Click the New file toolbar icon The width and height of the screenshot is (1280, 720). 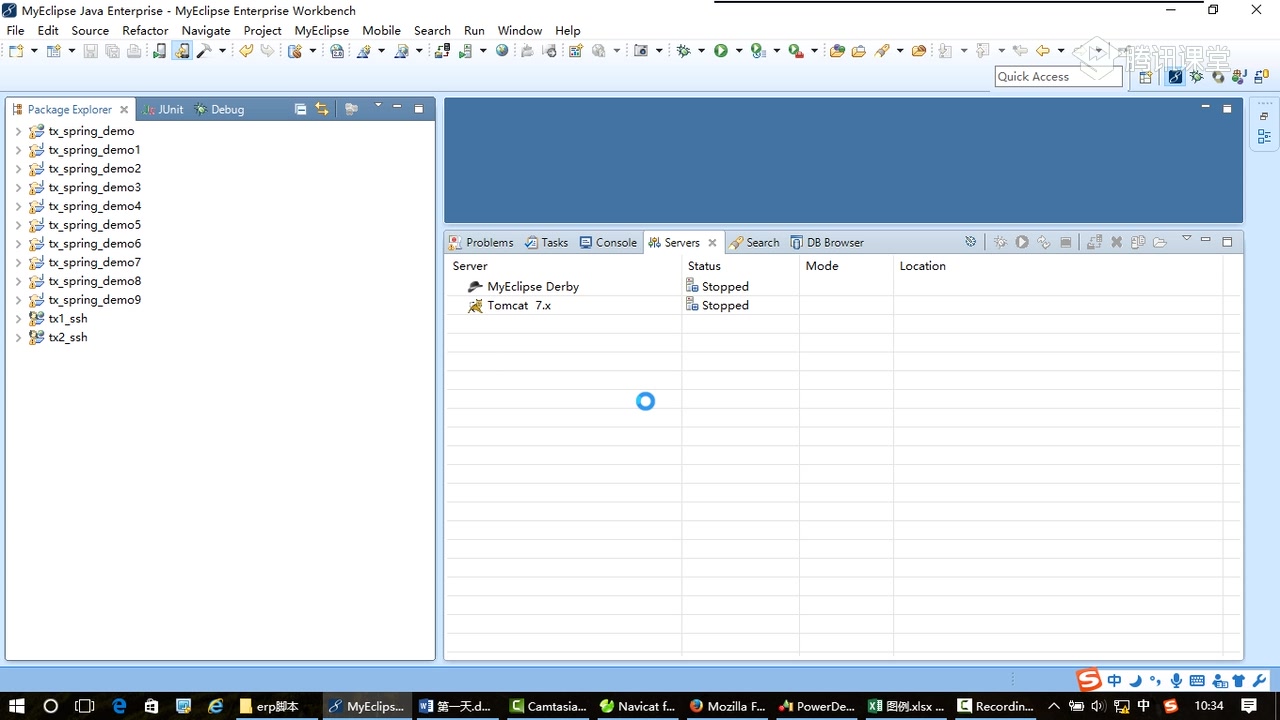[16, 51]
